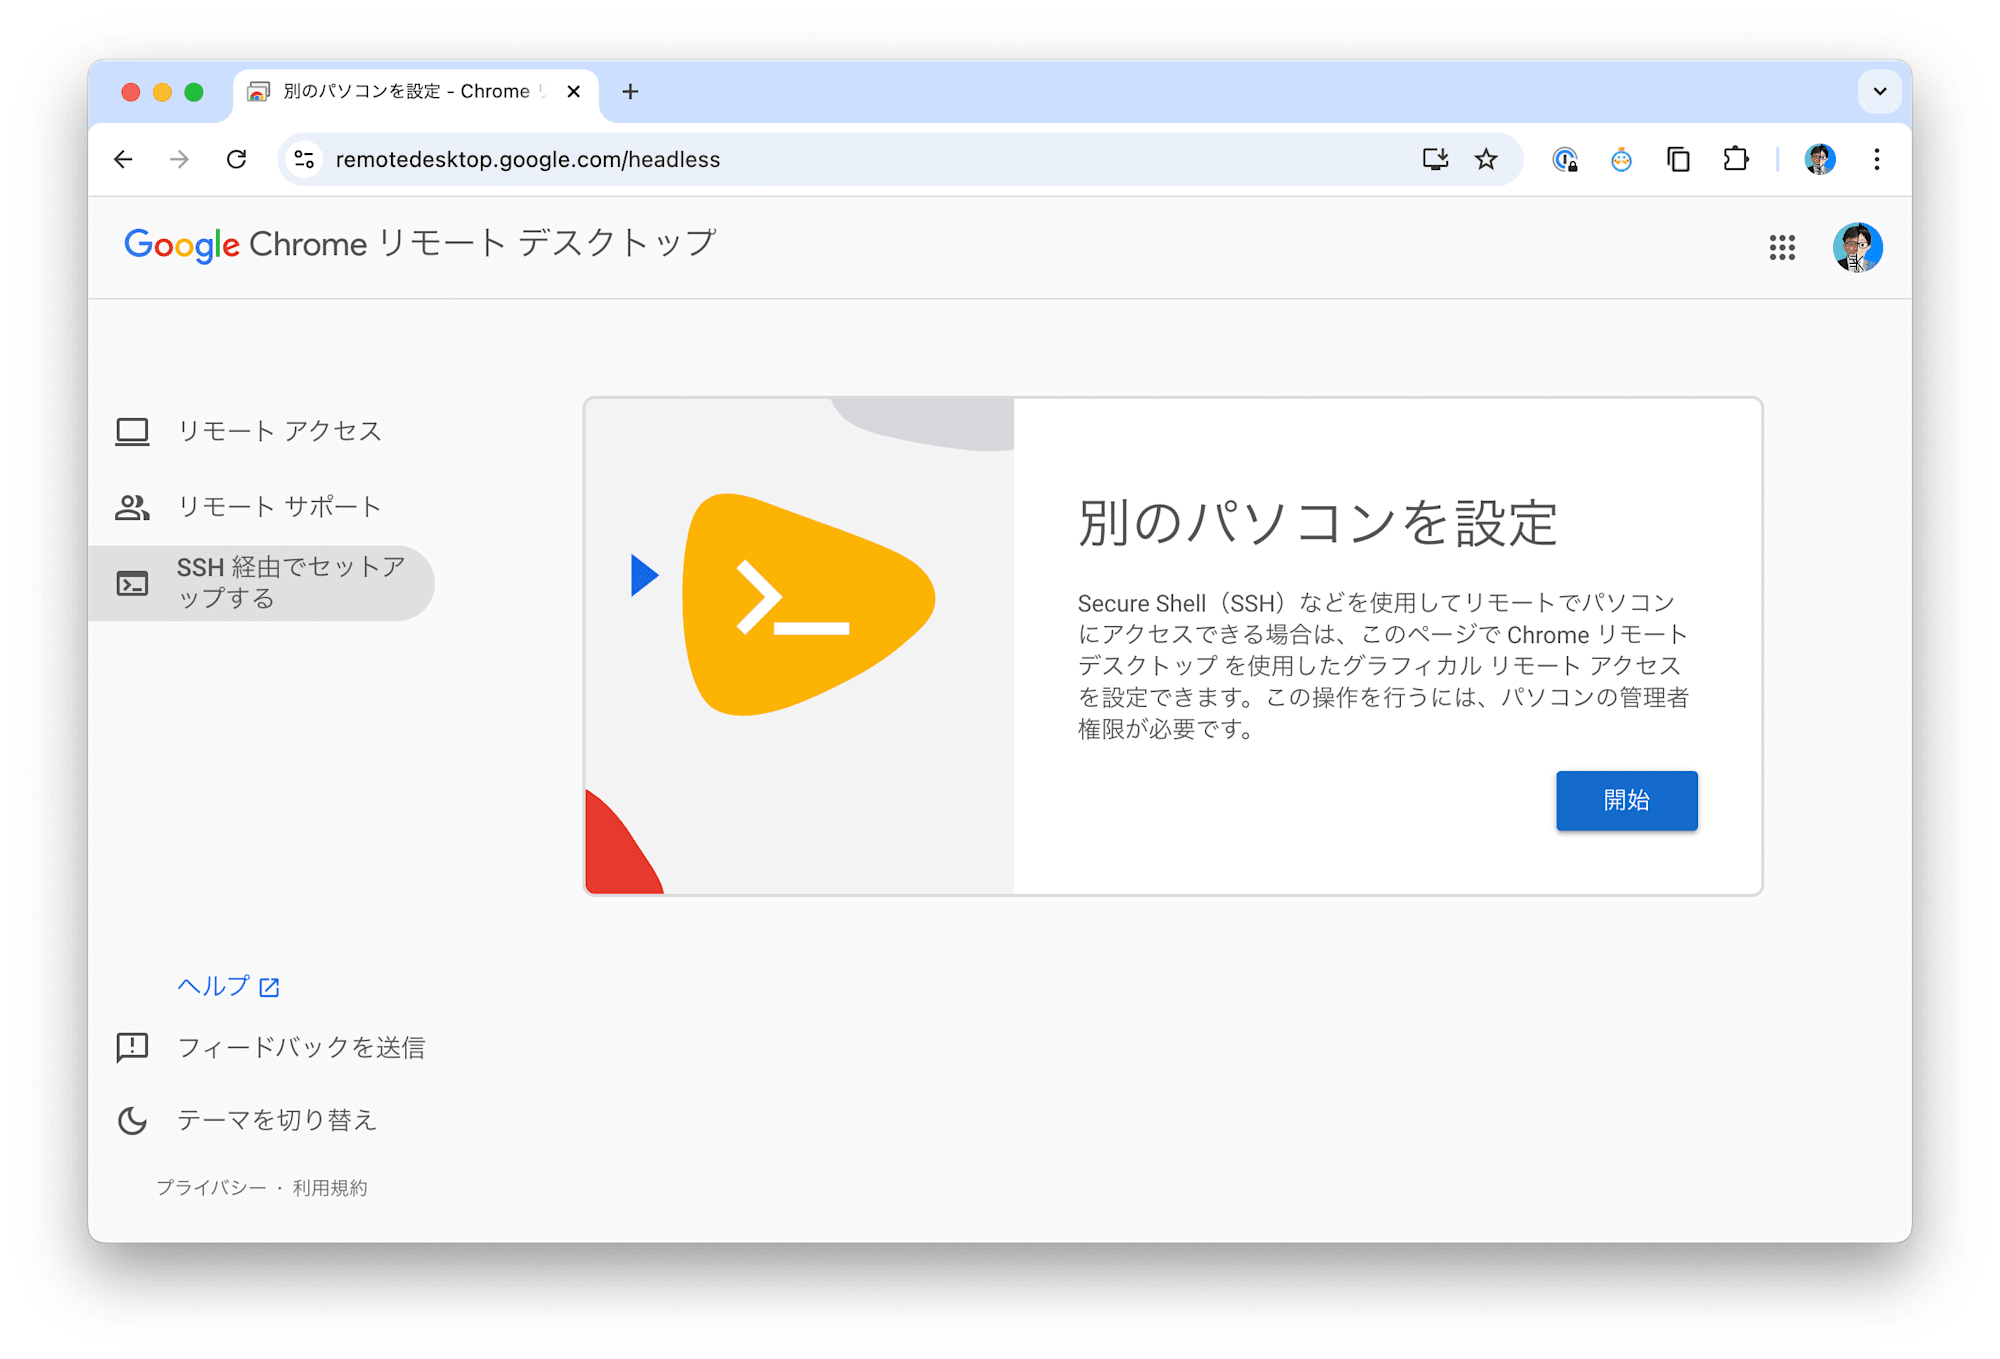Image resolution: width=2000 pixels, height=1359 pixels.
Task: Reload the page with the refresh icon
Action: (236, 159)
